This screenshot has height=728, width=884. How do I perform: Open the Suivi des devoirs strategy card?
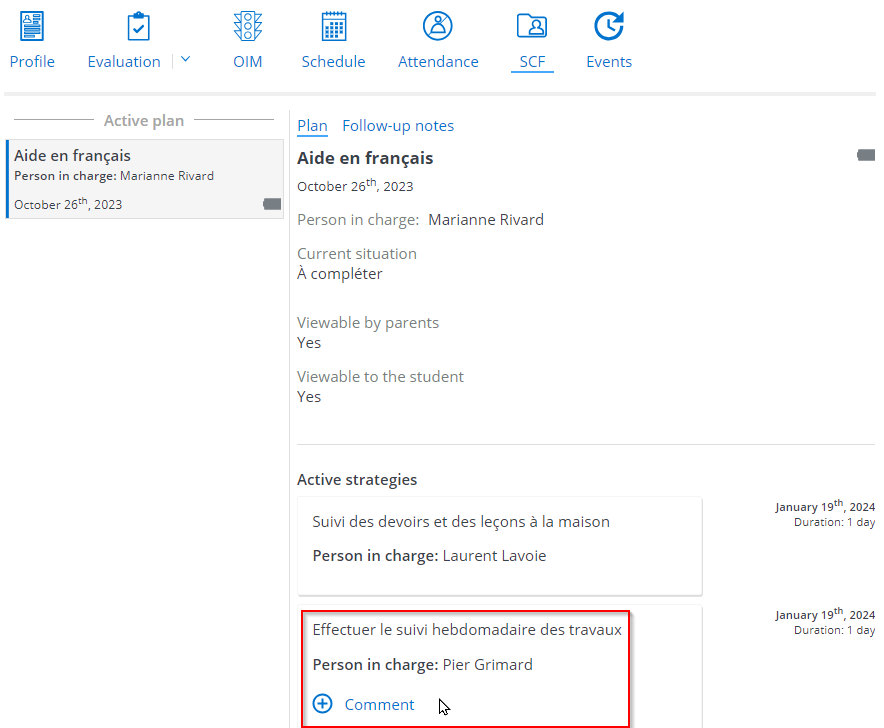[x=500, y=540]
